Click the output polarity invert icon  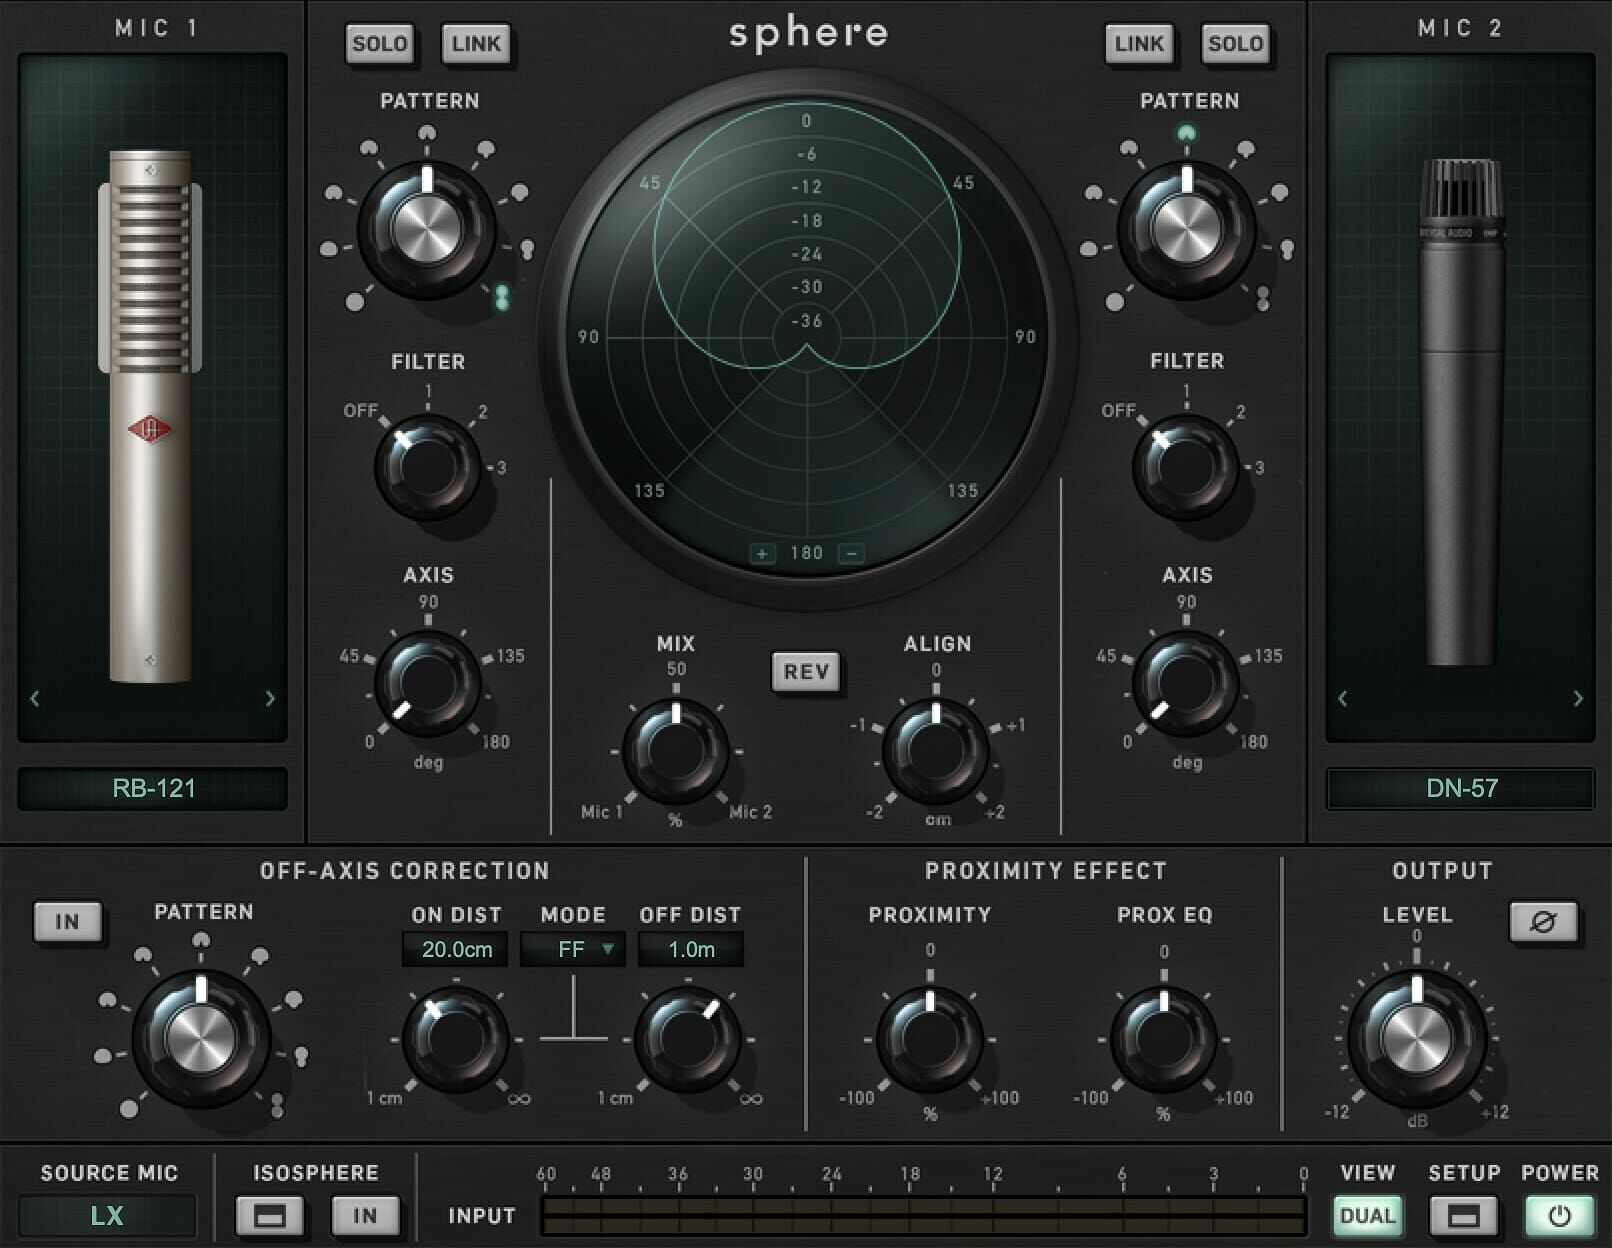pyautogui.click(x=1543, y=921)
